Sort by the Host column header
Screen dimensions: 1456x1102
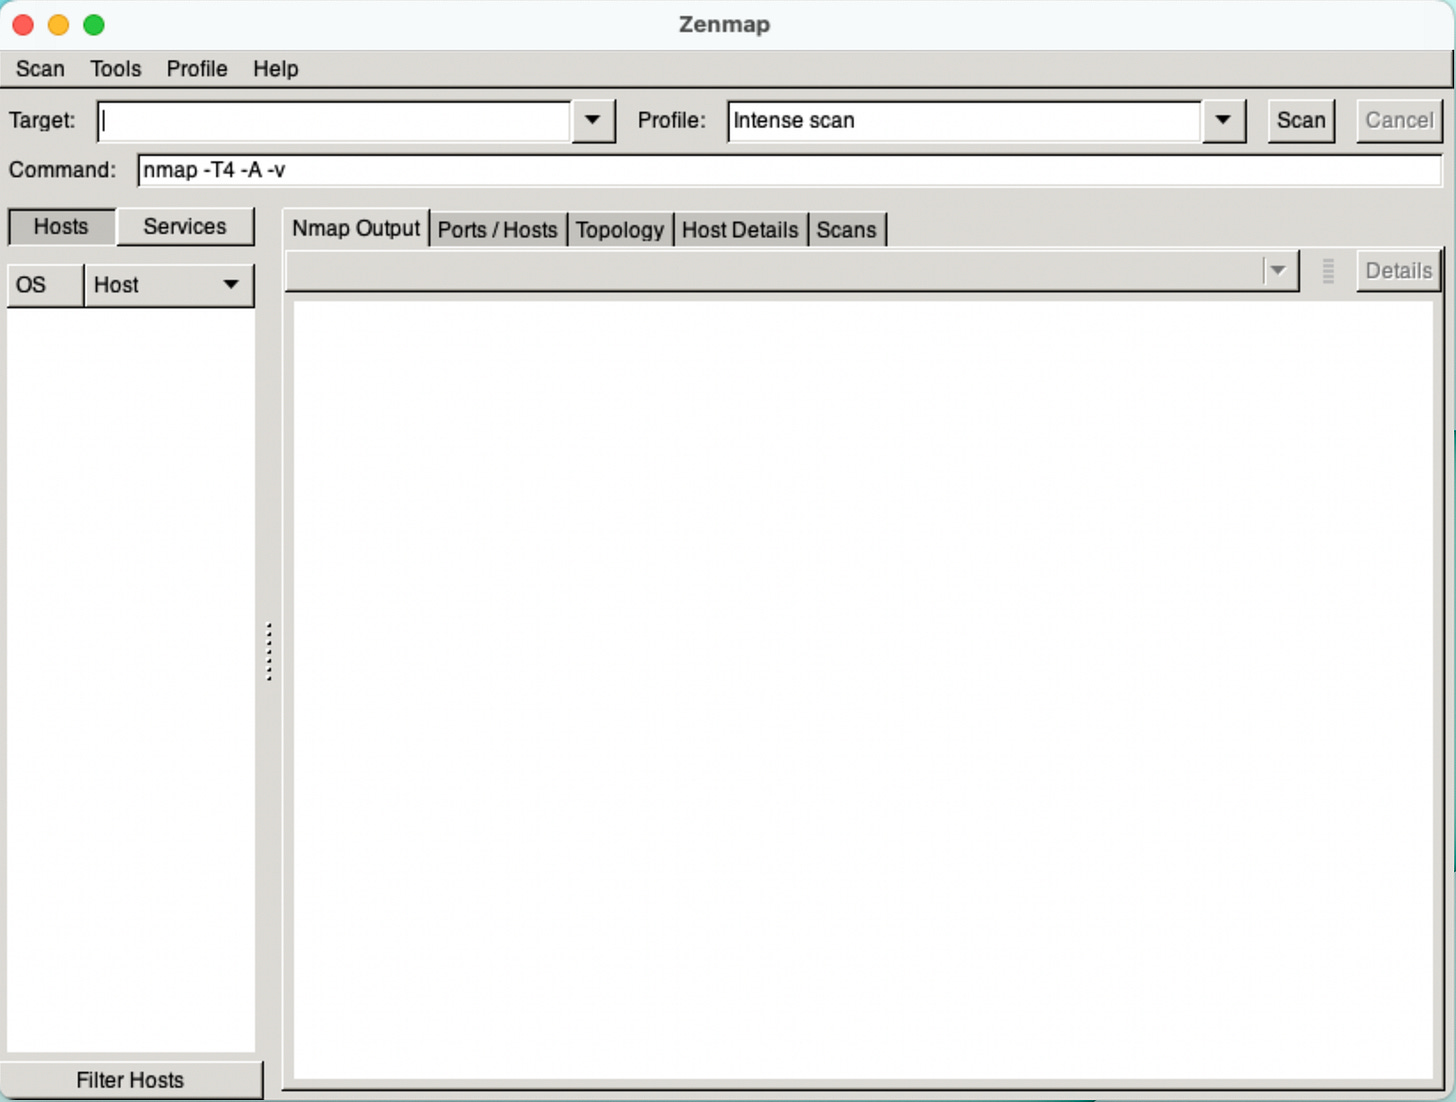coord(169,285)
